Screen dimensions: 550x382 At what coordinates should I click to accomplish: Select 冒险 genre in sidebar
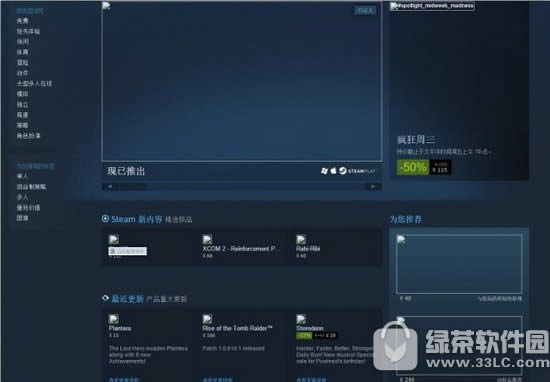coord(22,62)
